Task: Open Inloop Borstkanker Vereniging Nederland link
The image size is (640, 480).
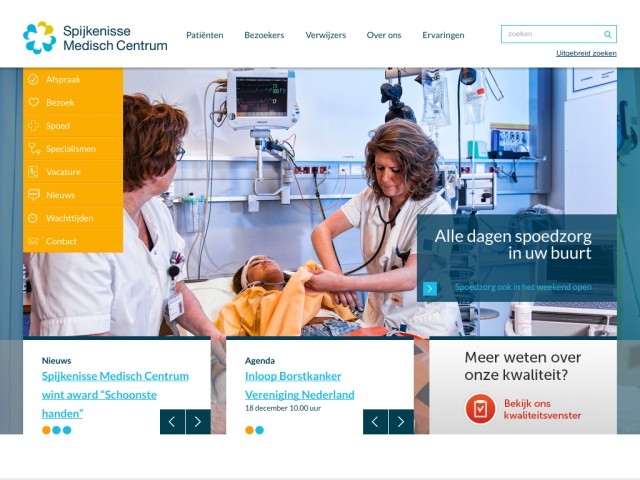Action: [x=300, y=385]
